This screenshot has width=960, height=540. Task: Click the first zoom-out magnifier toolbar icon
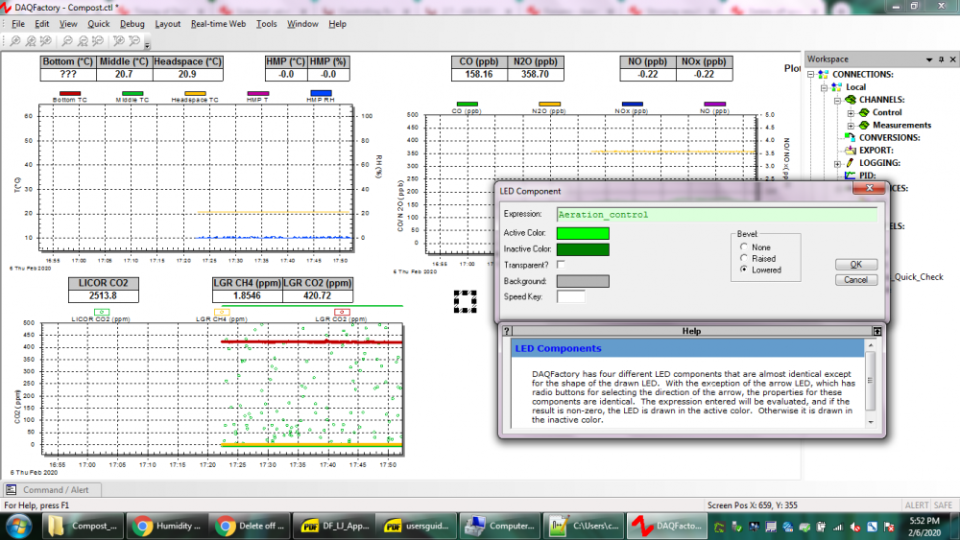click(x=67, y=41)
